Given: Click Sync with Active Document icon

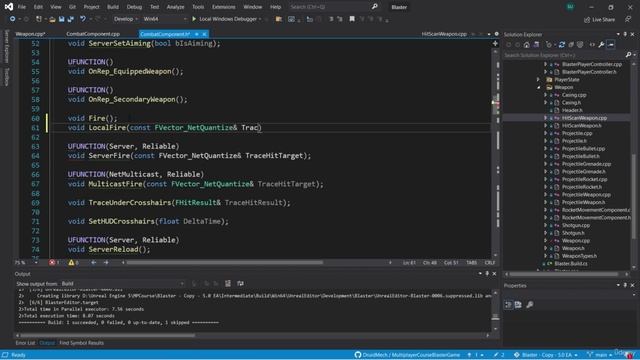Looking at the screenshot, I should 562,45.
